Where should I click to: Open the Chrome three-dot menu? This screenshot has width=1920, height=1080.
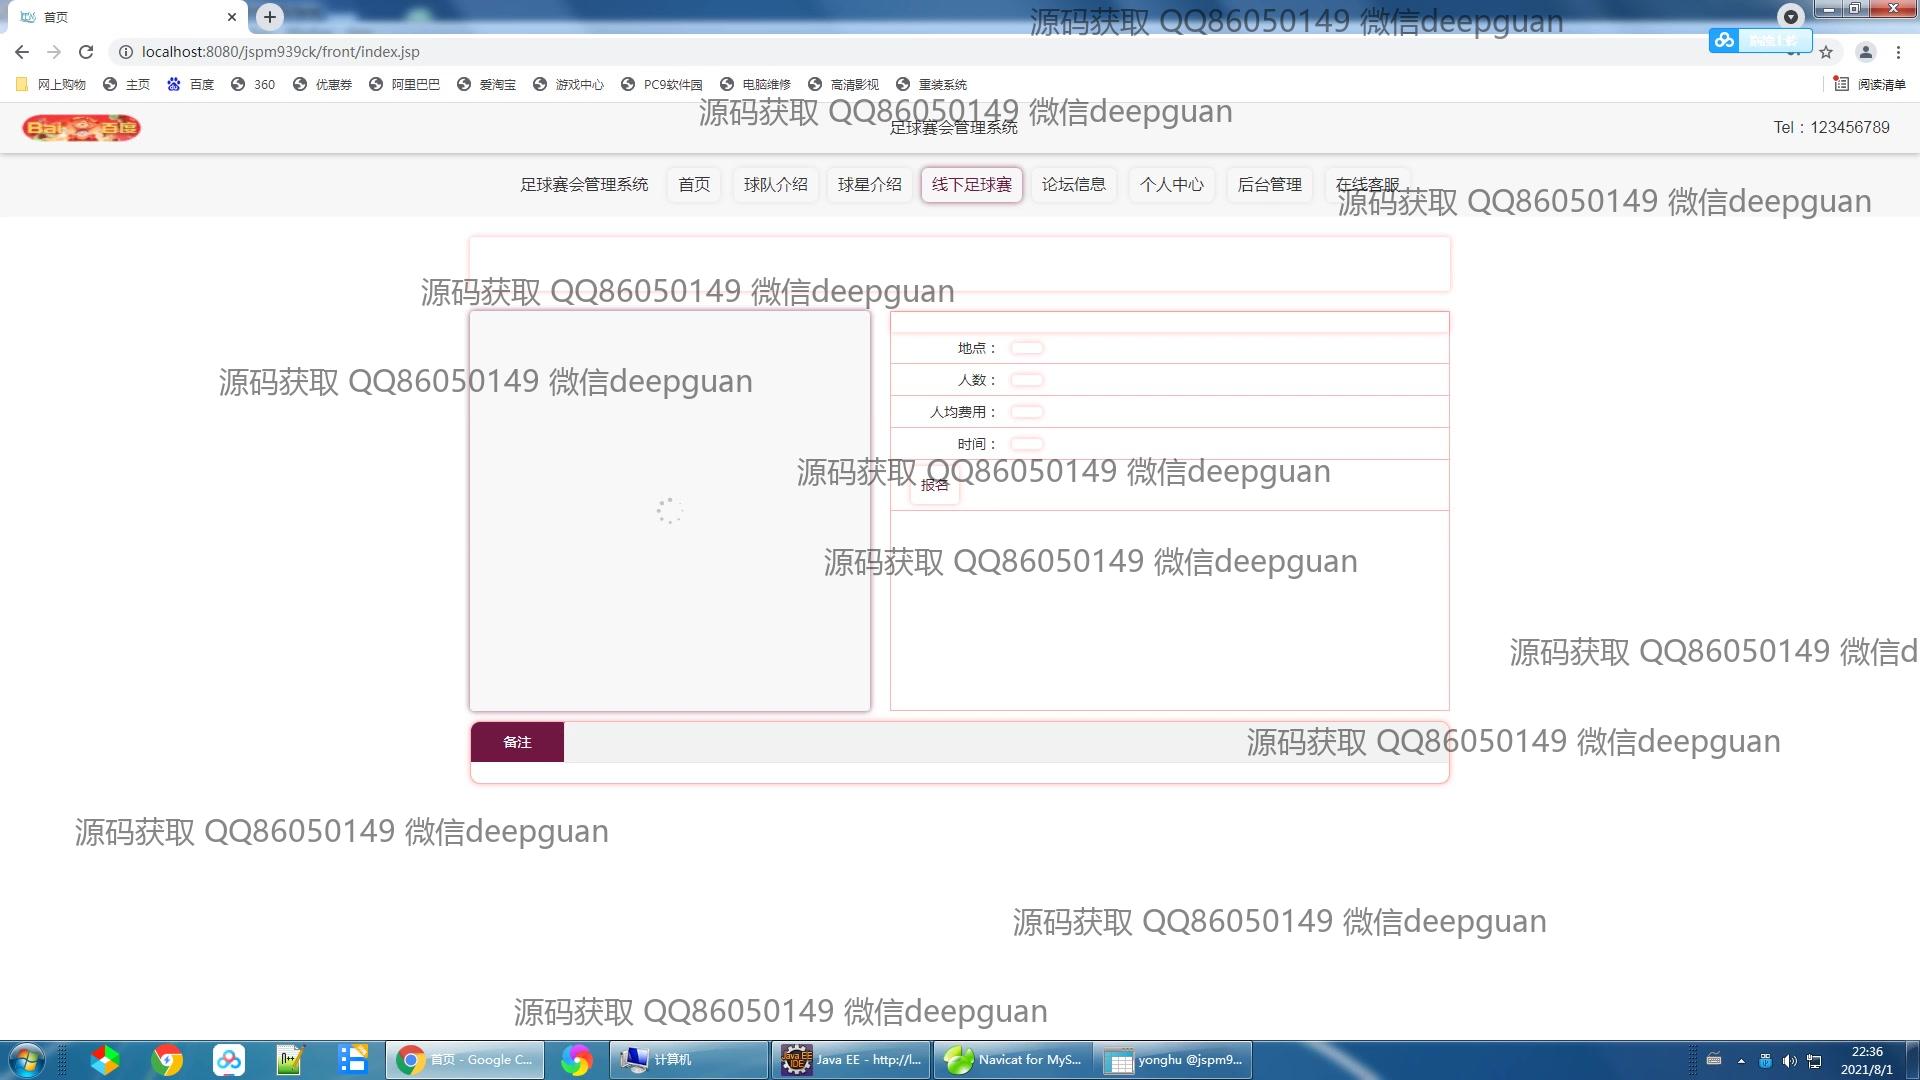coord(1898,52)
